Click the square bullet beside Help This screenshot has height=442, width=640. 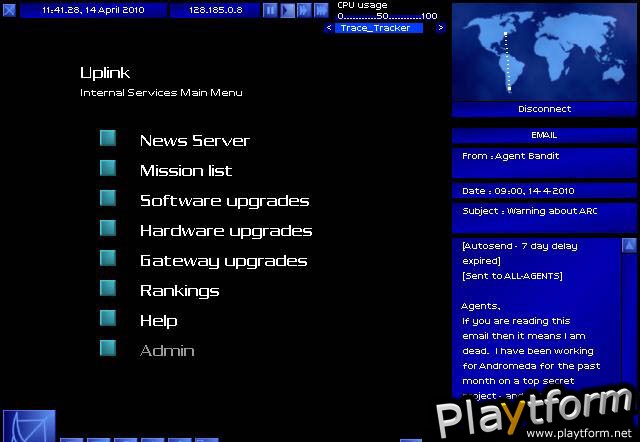pyautogui.click(x=108, y=318)
